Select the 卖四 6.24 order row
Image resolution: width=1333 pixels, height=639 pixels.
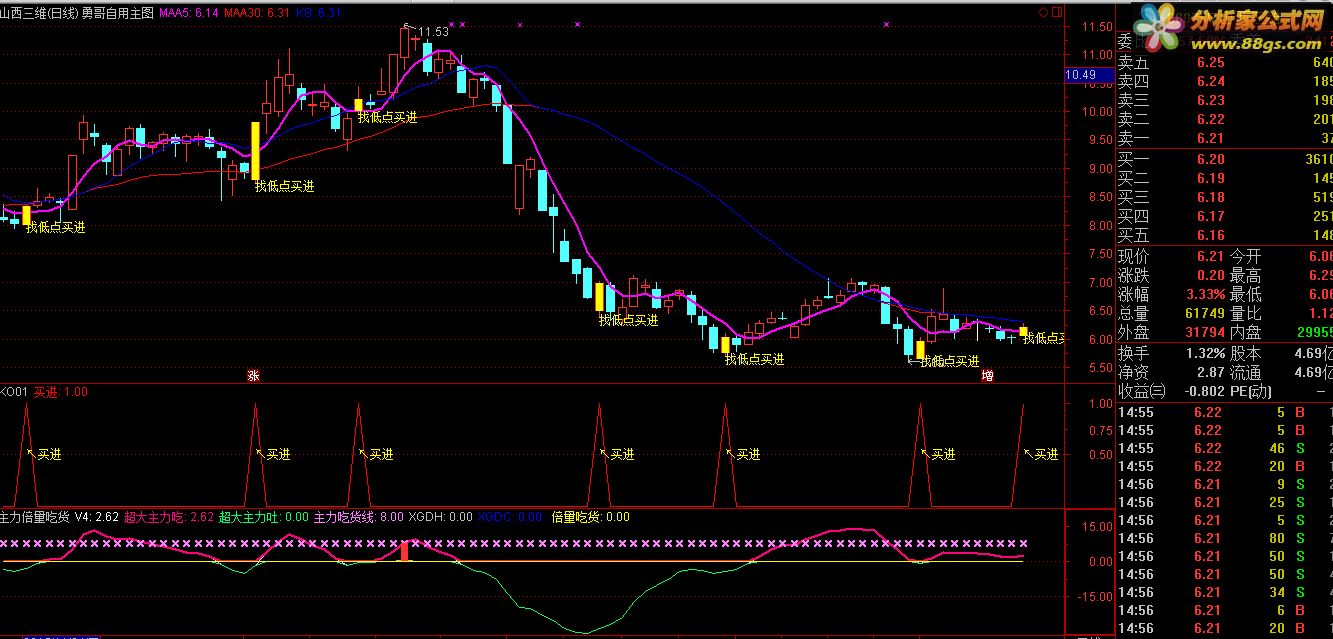point(1224,81)
